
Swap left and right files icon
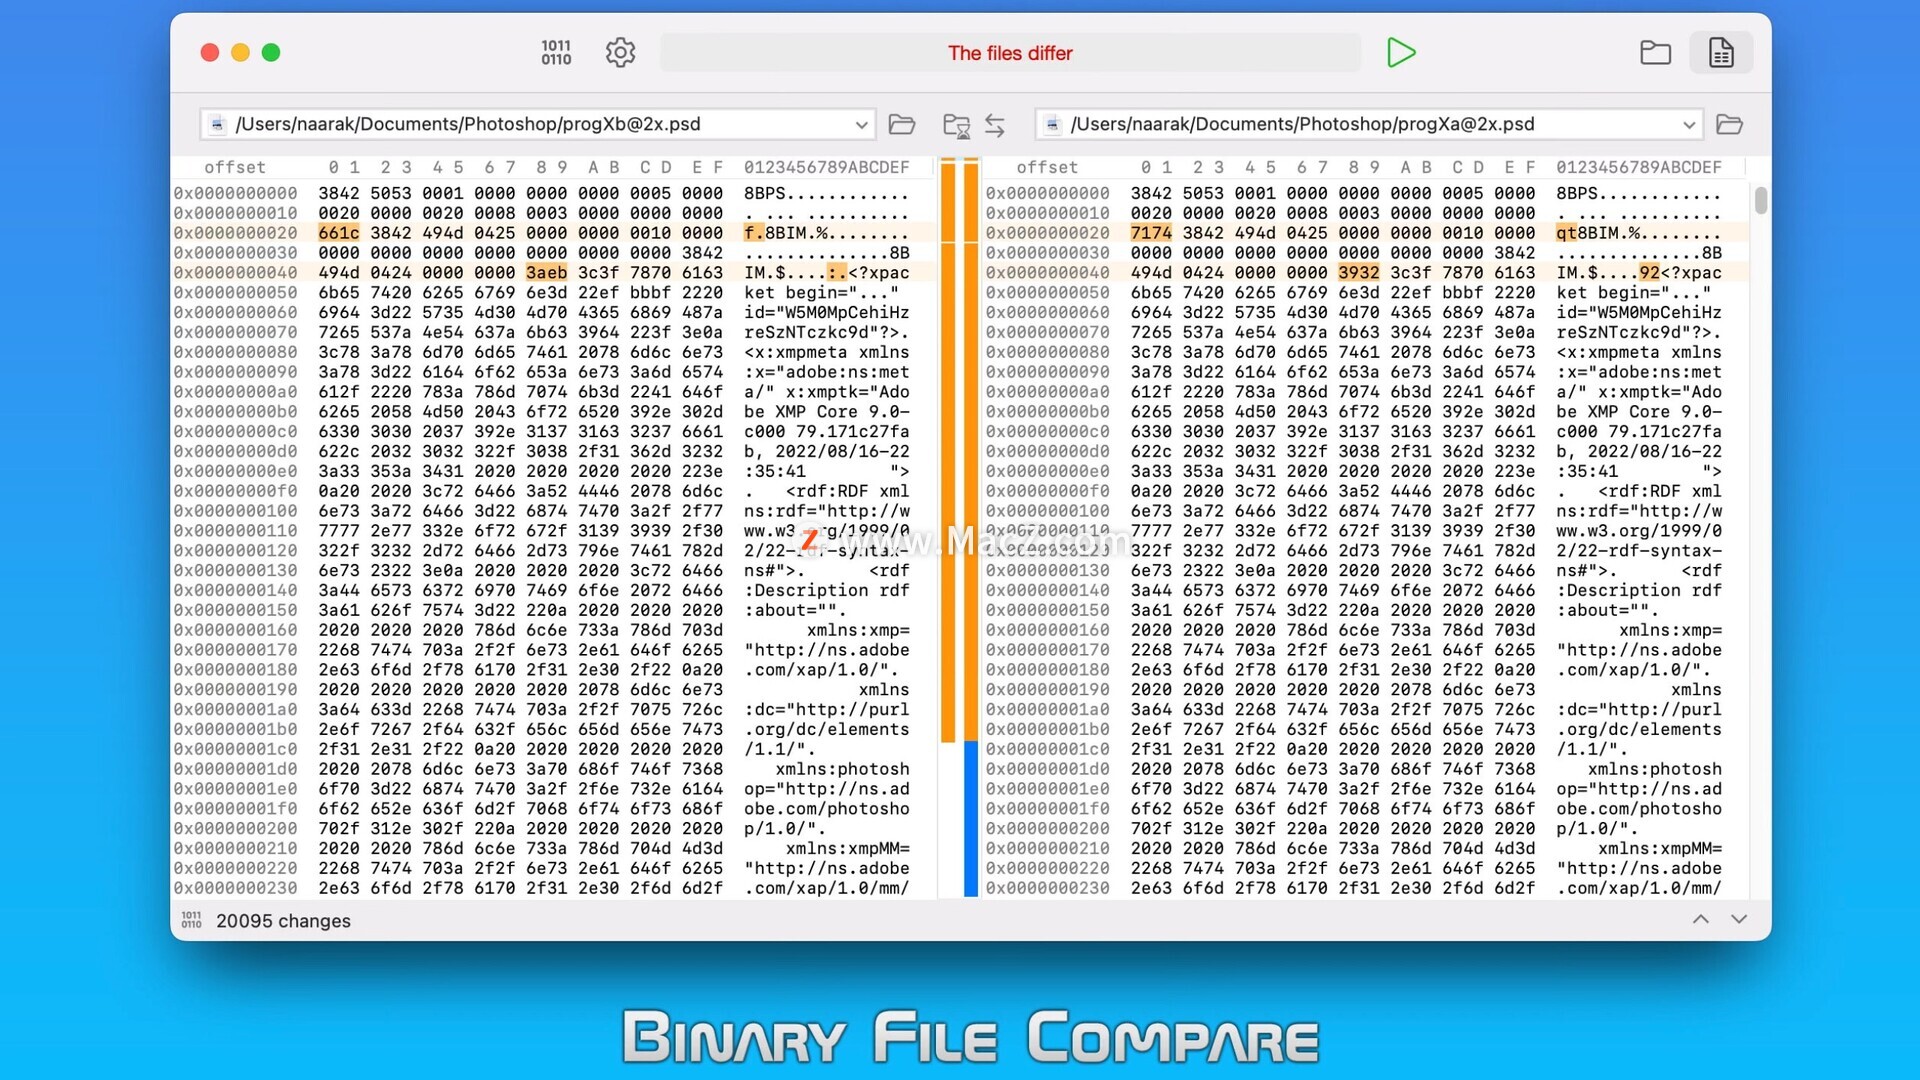pos(995,125)
